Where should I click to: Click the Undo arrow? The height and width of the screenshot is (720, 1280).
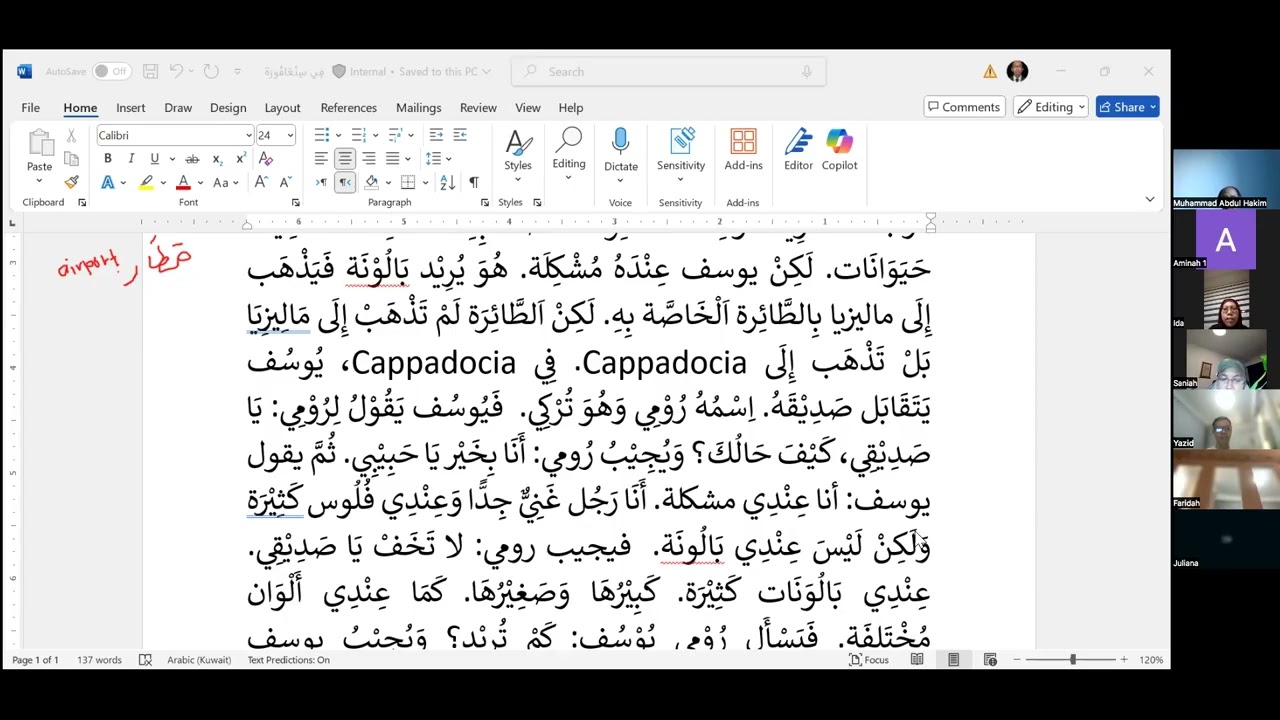click(176, 71)
